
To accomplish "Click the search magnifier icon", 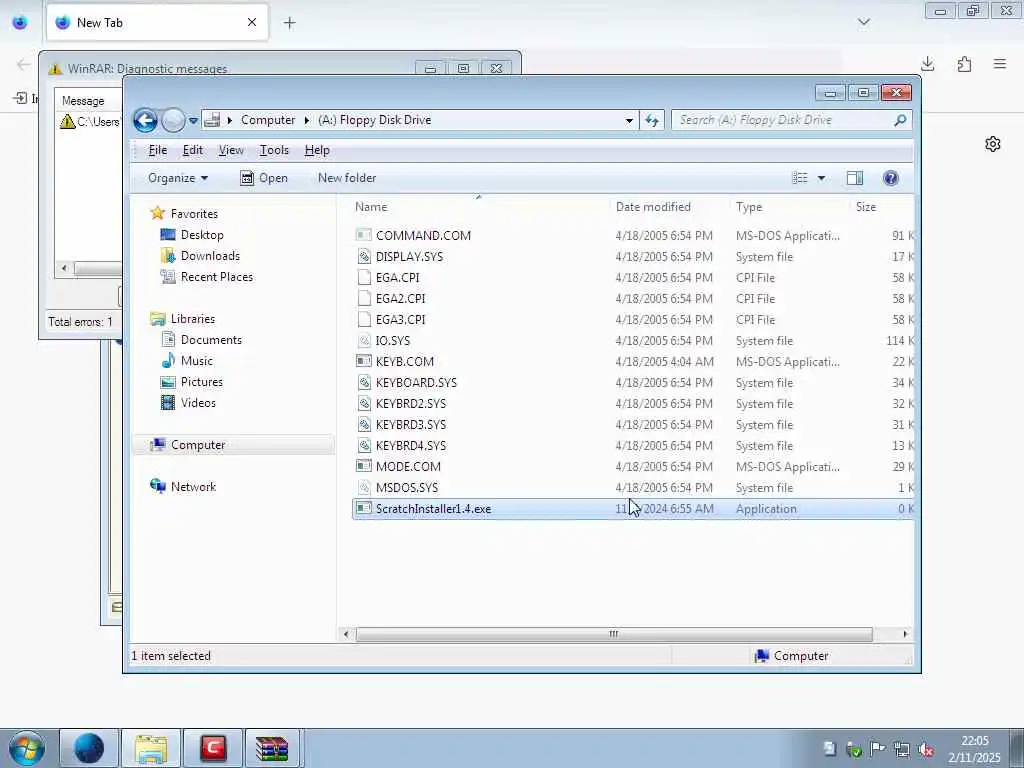I will (900, 120).
